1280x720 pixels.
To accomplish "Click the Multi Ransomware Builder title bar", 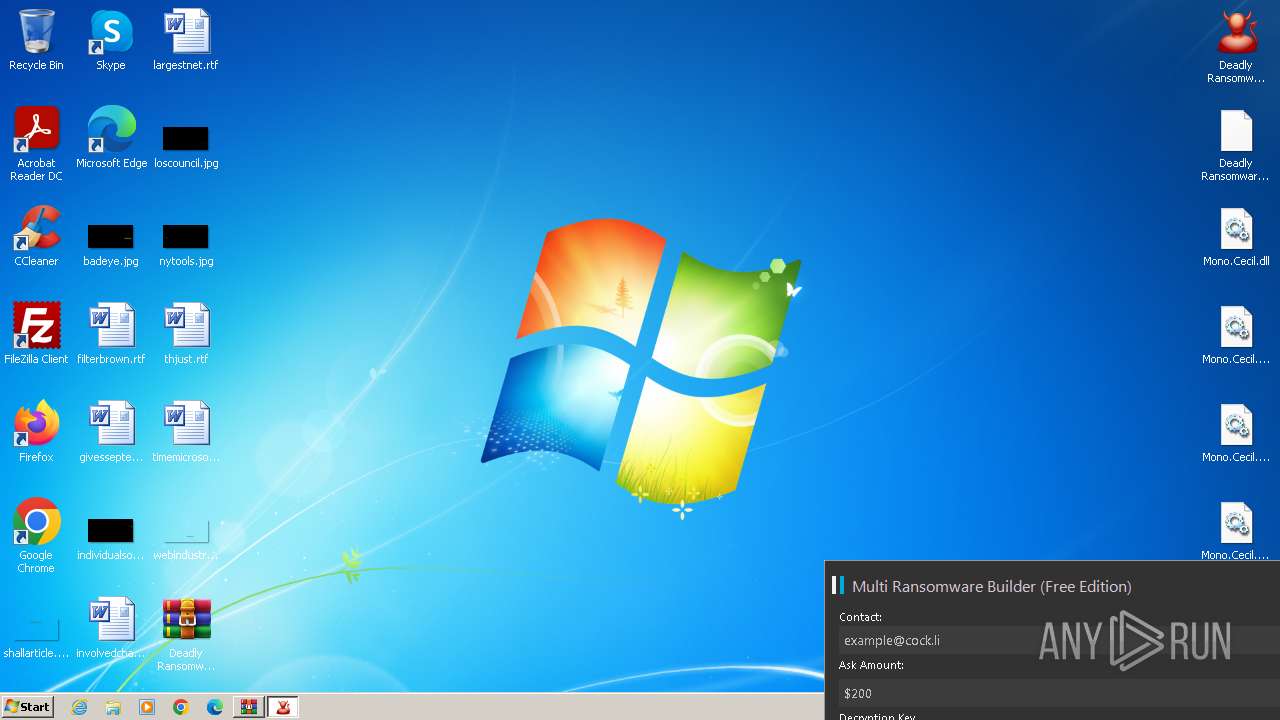I will [x=1052, y=586].
